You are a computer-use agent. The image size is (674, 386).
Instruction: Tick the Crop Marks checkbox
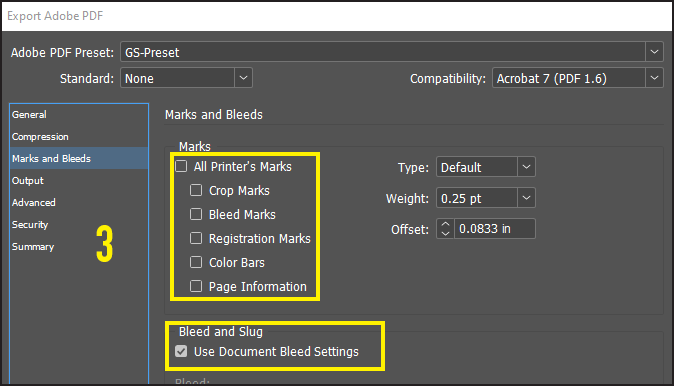[x=196, y=190]
